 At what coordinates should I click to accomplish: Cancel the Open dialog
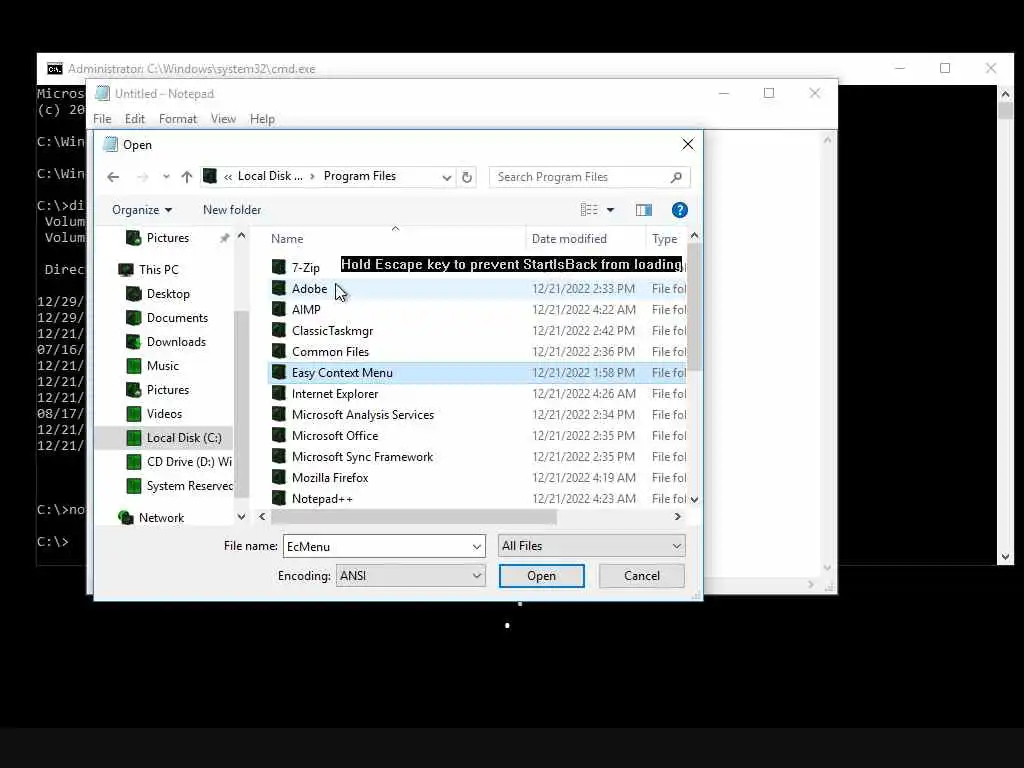[x=641, y=576]
